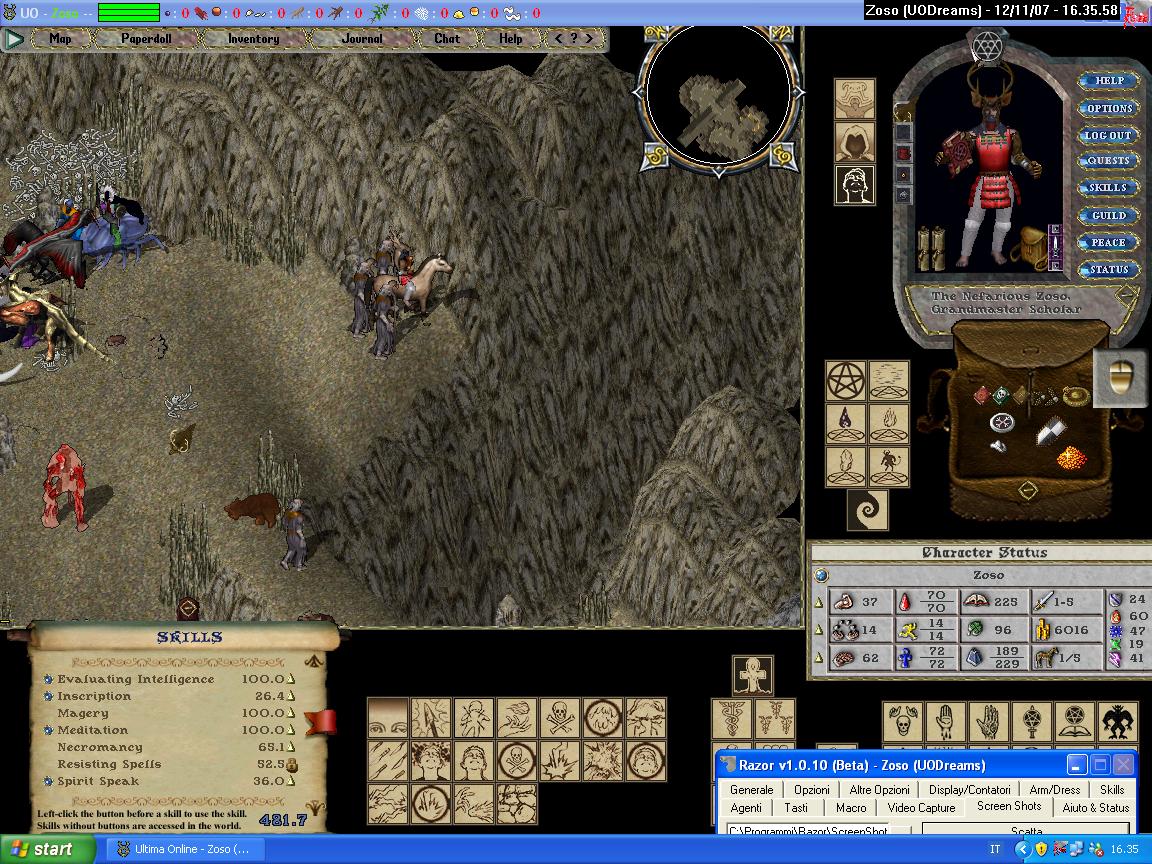The height and width of the screenshot is (864, 1152).
Task: Toggle the Evaluating Intelligence skill lock arrow
Action: pos(290,679)
